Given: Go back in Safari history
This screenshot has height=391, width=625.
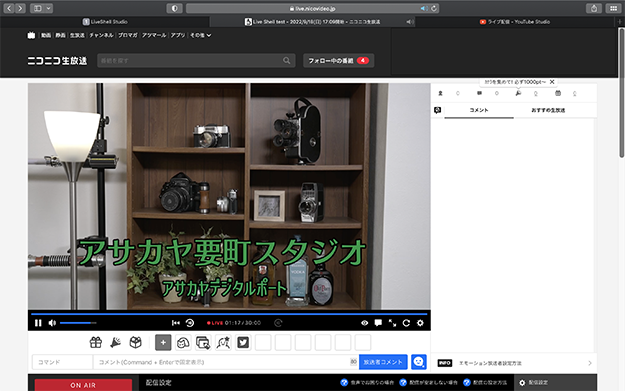Looking at the screenshot, I should [x=9, y=8].
